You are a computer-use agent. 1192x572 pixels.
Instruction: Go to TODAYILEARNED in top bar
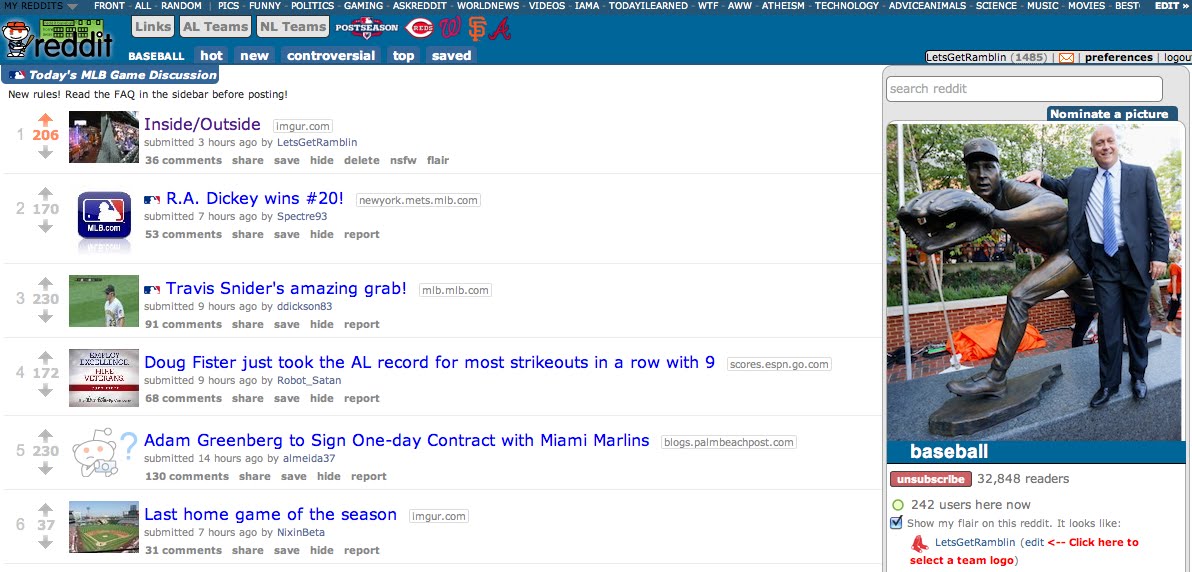[648, 5]
